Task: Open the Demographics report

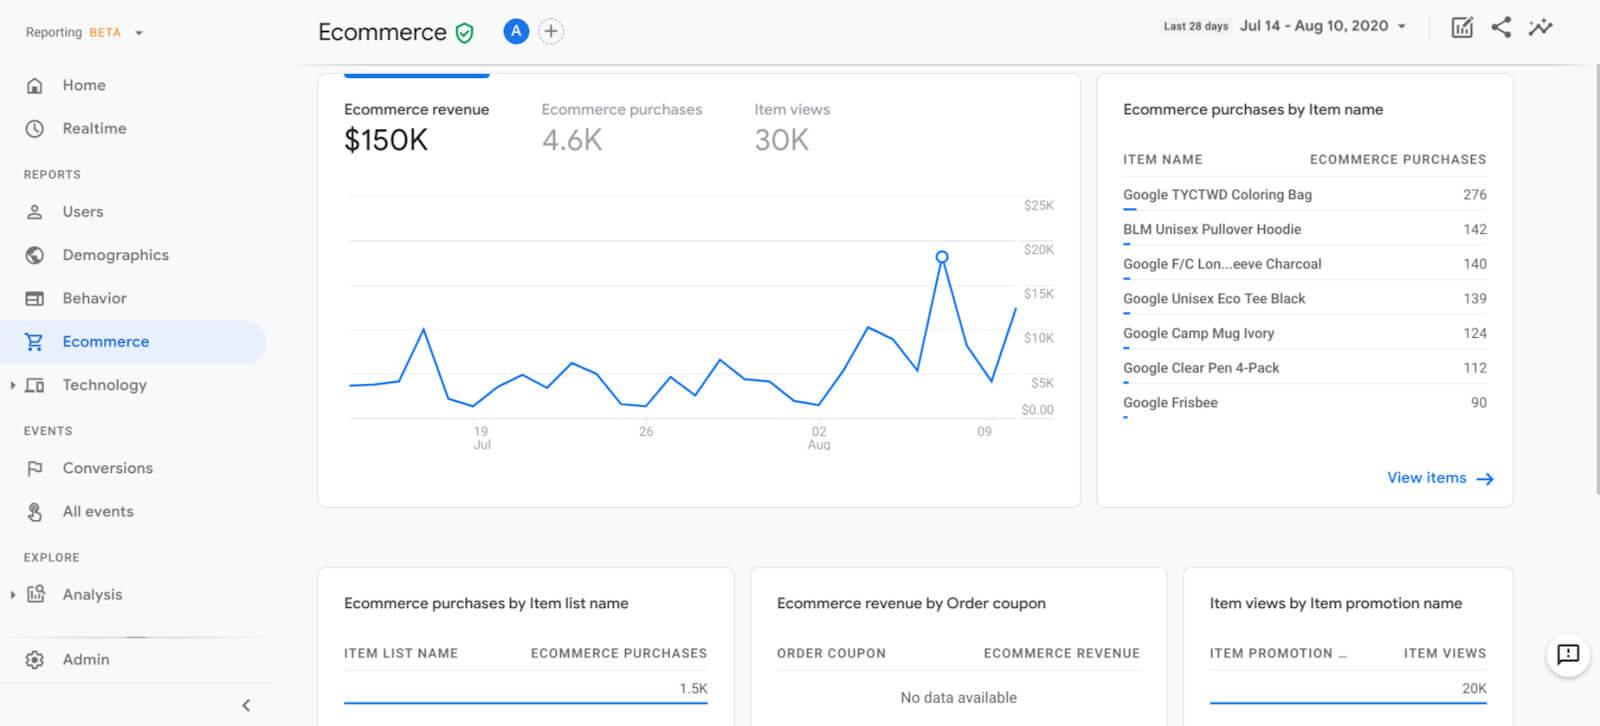Action: click(115, 255)
